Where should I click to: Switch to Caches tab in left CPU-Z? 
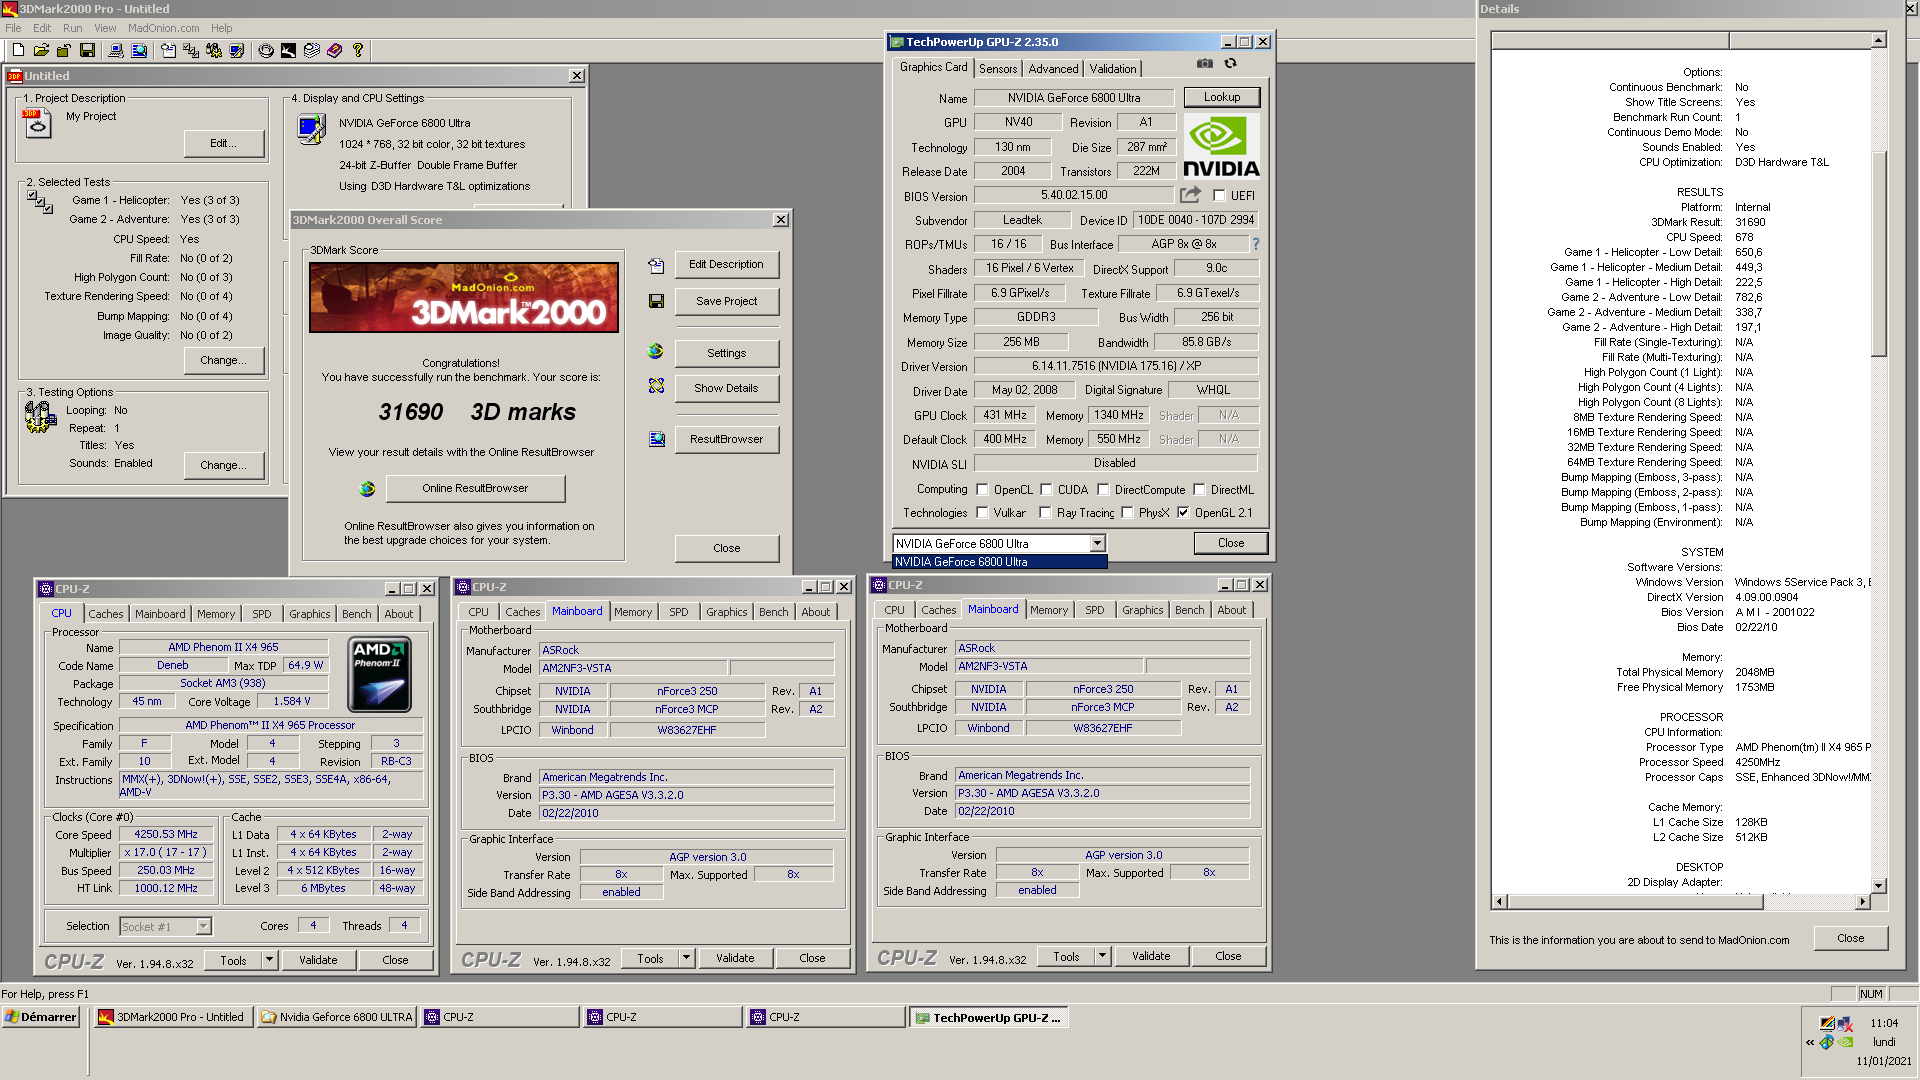tap(105, 614)
